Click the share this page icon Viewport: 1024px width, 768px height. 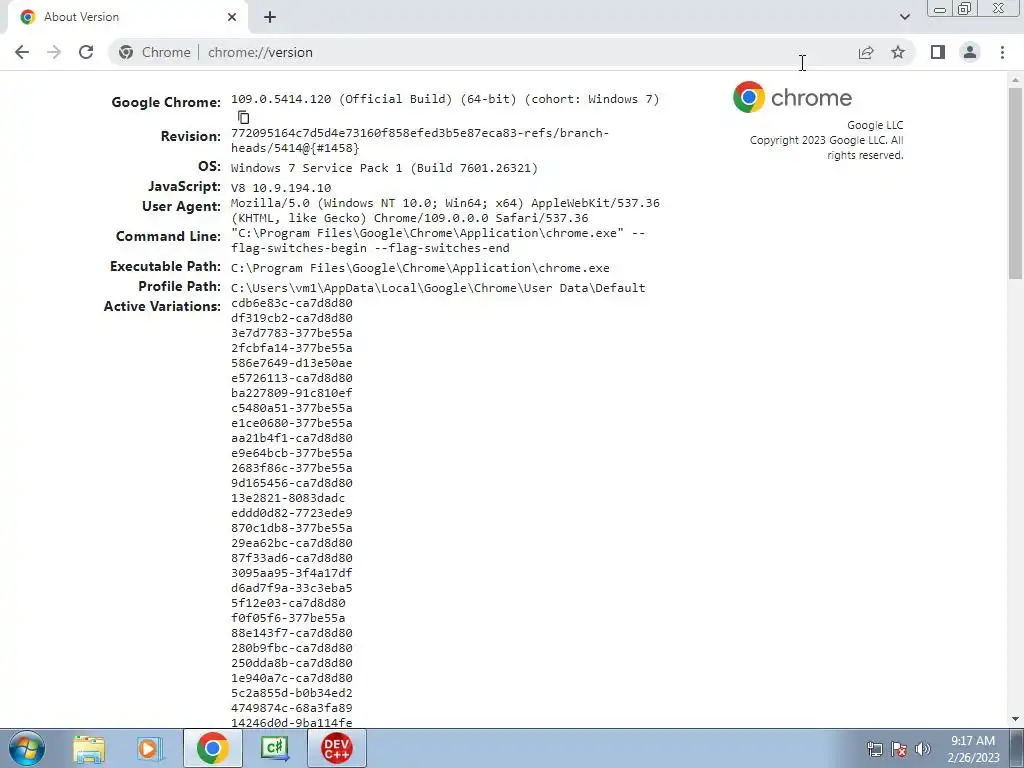click(866, 52)
